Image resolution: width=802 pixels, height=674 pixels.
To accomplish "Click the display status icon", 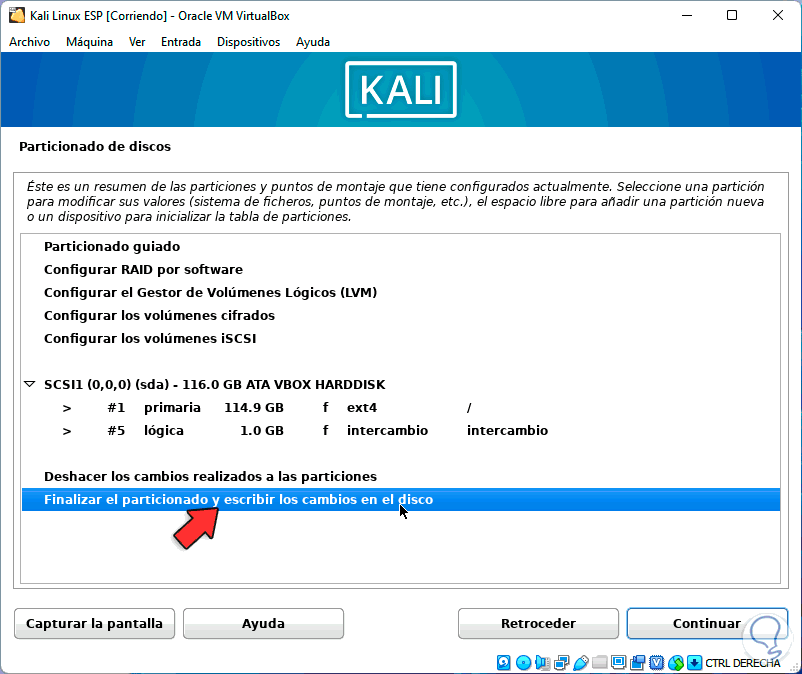I will tap(618, 663).
